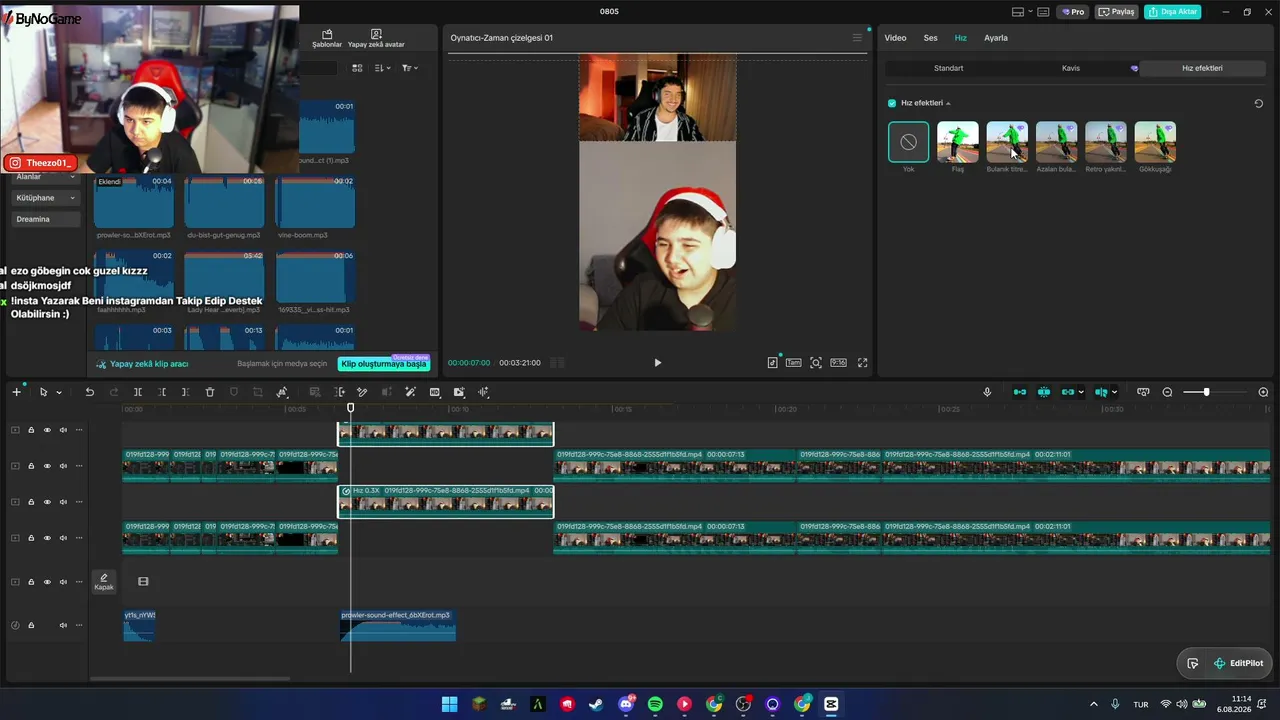Collapse the Hız efektleri section arrow
This screenshot has width=1280, height=720.
(x=948, y=104)
